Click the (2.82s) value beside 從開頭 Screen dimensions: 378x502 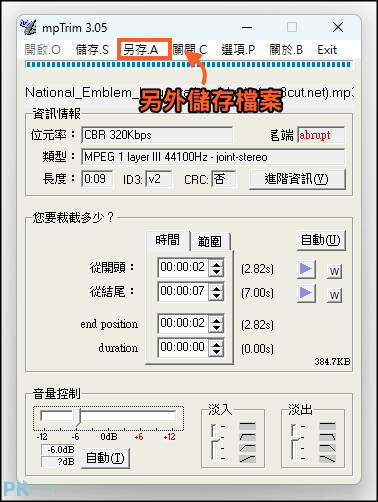(257, 269)
